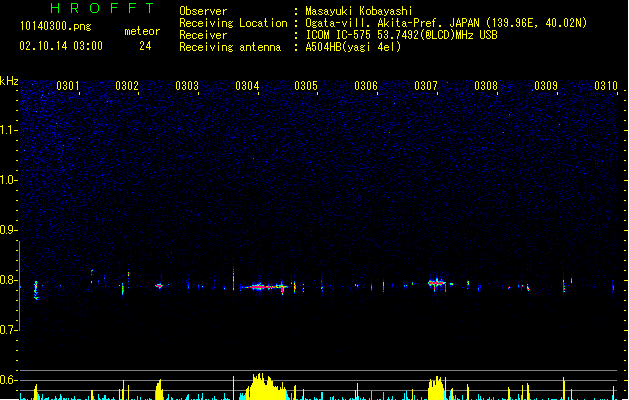Click the 0303 time marker
The height and width of the screenshot is (400, 629).
[187, 86]
